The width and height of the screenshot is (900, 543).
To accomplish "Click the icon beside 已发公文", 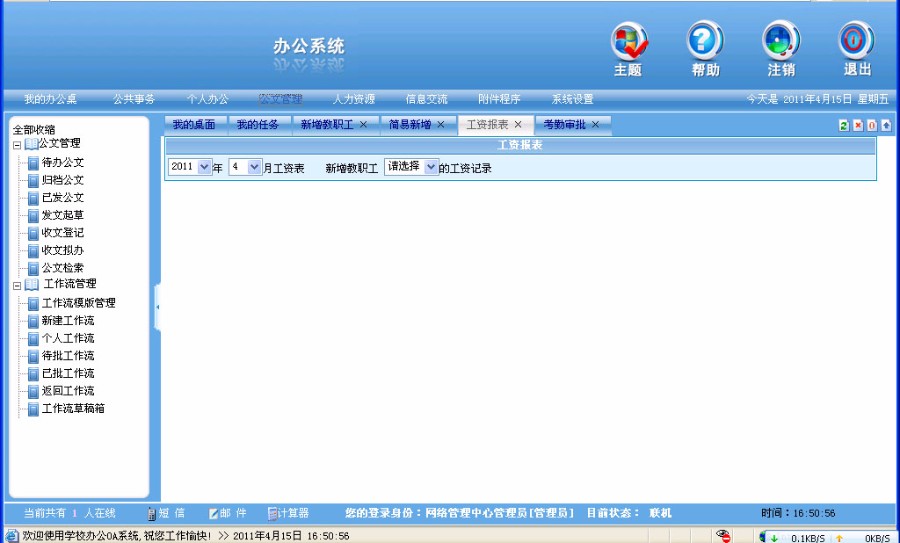I will pyautogui.click(x=33, y=199).
